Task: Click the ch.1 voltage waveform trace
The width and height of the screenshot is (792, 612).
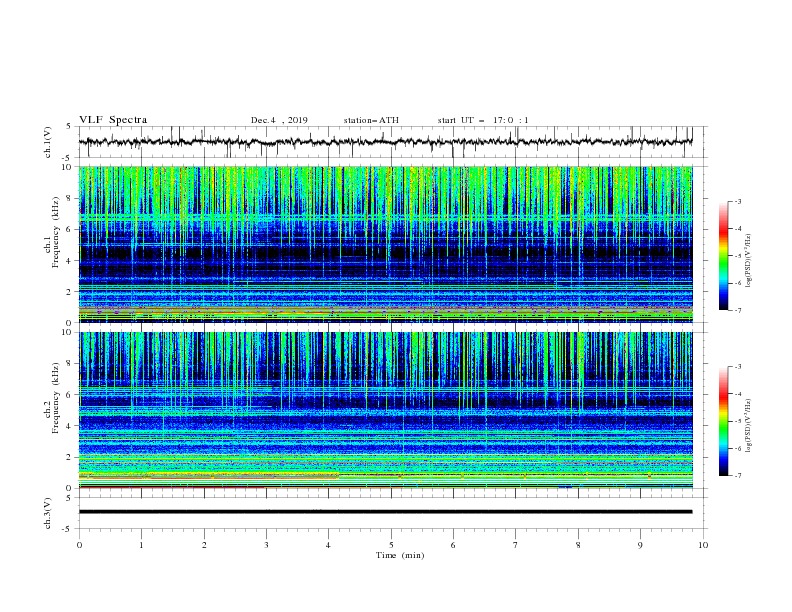Action: [x=386, y=142]
